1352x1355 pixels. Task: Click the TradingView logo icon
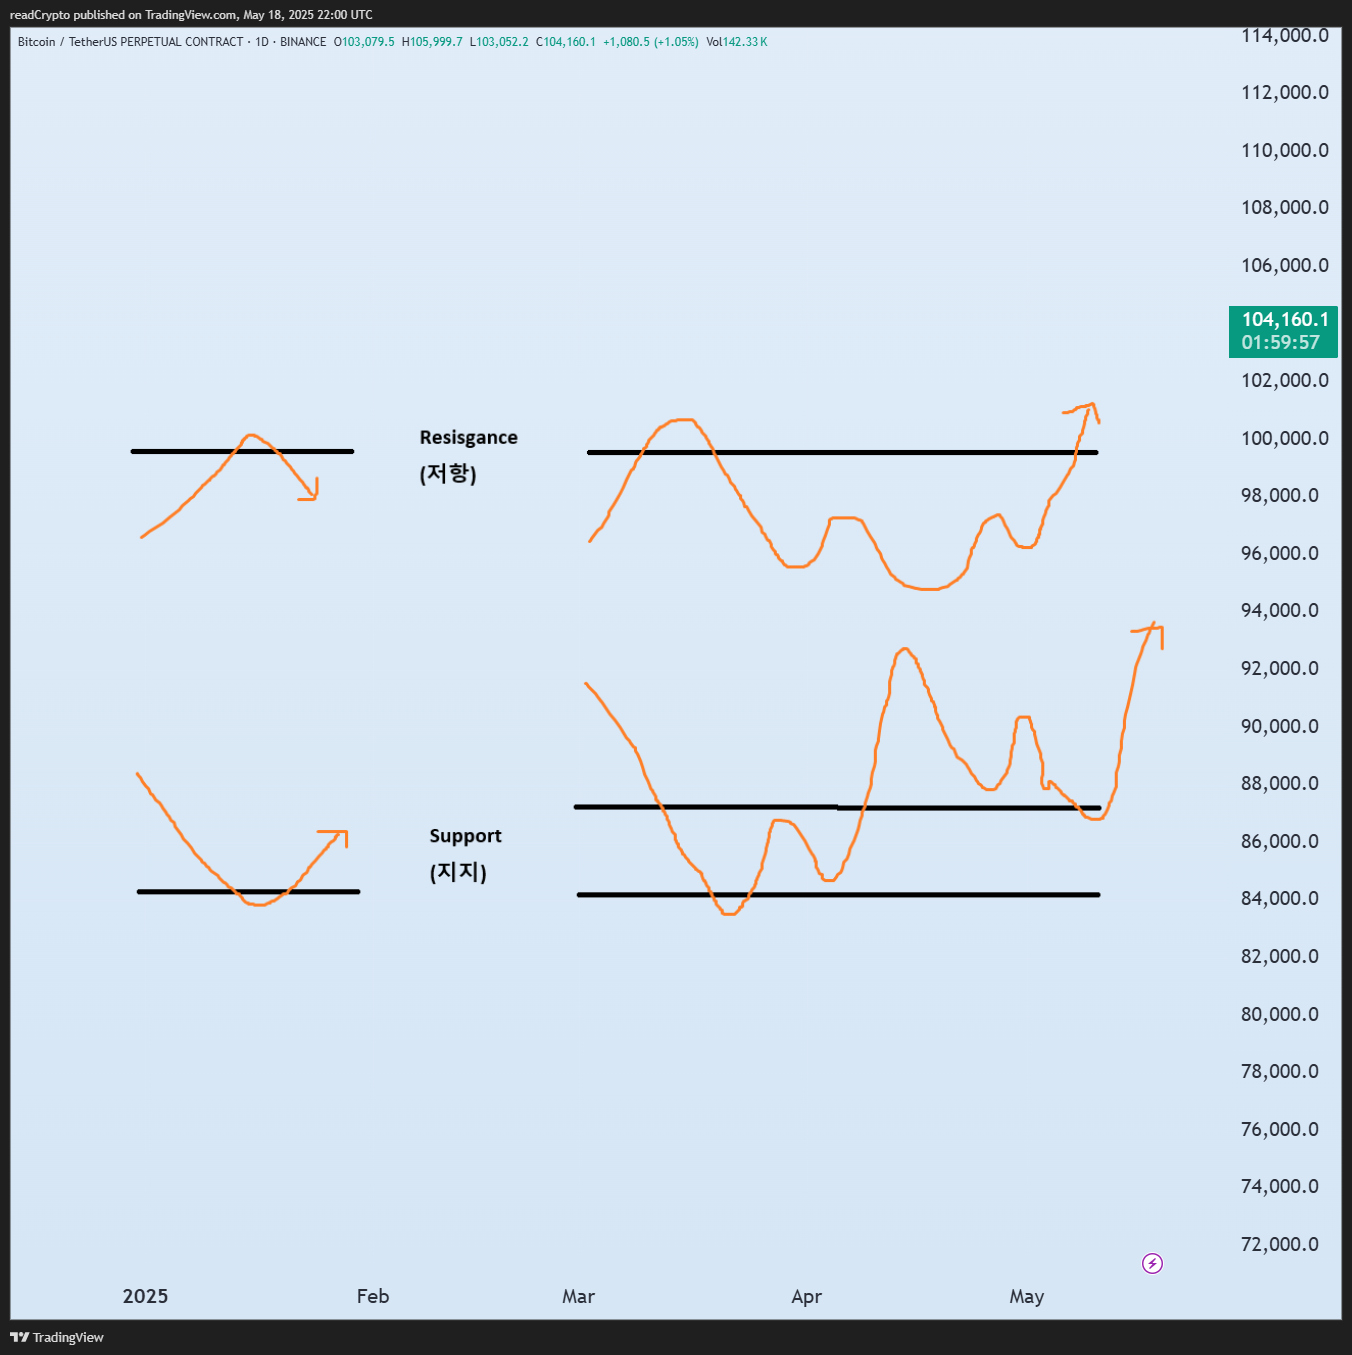[x=19, y=1337]
